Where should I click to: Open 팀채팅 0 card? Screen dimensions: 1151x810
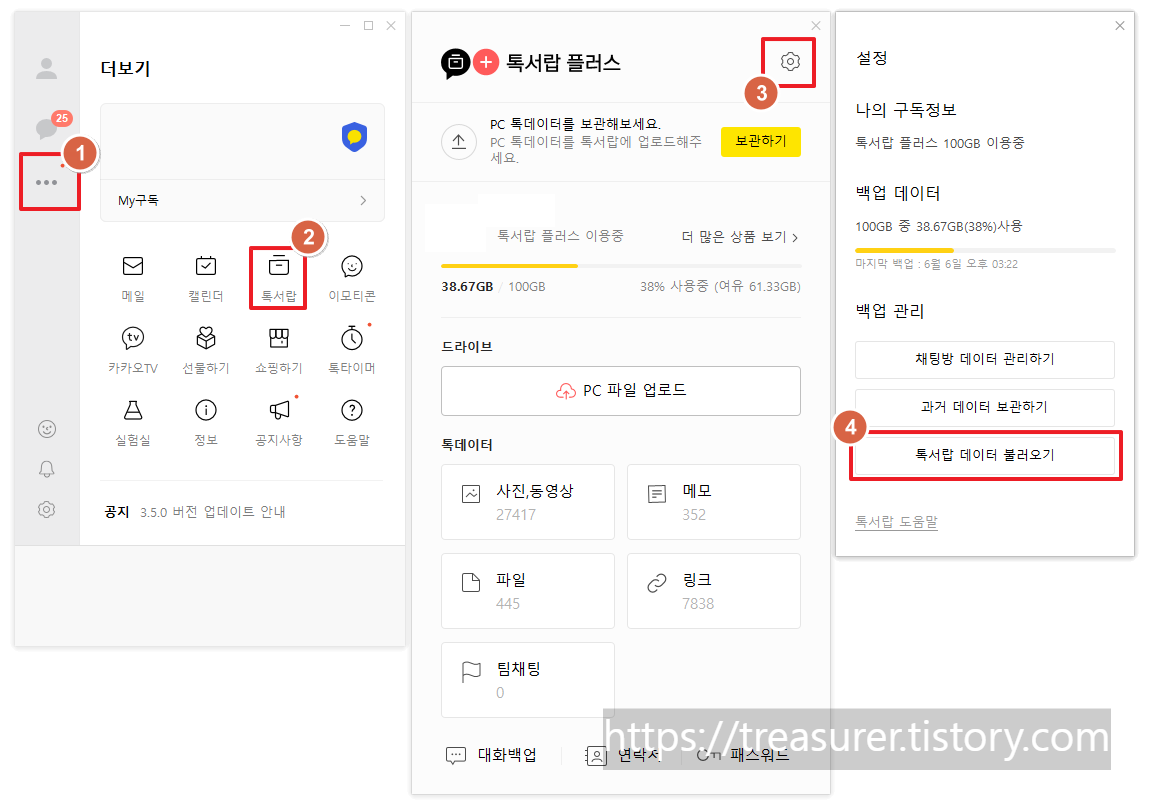tap(528, 680)
